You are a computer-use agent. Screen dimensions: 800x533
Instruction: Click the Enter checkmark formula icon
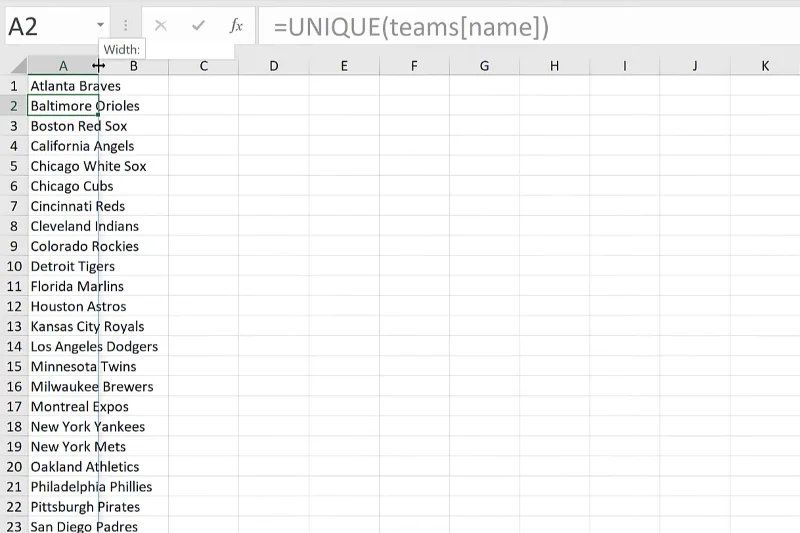tap(198, 26)
